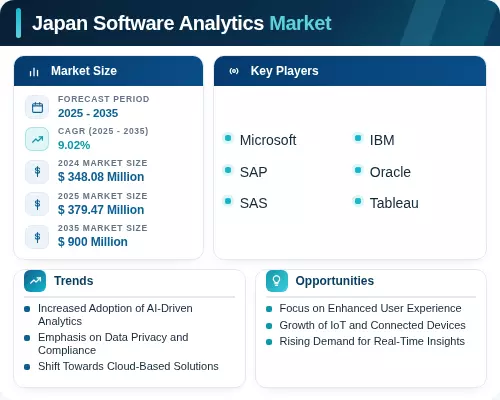The height and width of the screenshot is (400, 500).
Task: Click the 2024 MARKET SIZE label
Action: tap(103, 163)
